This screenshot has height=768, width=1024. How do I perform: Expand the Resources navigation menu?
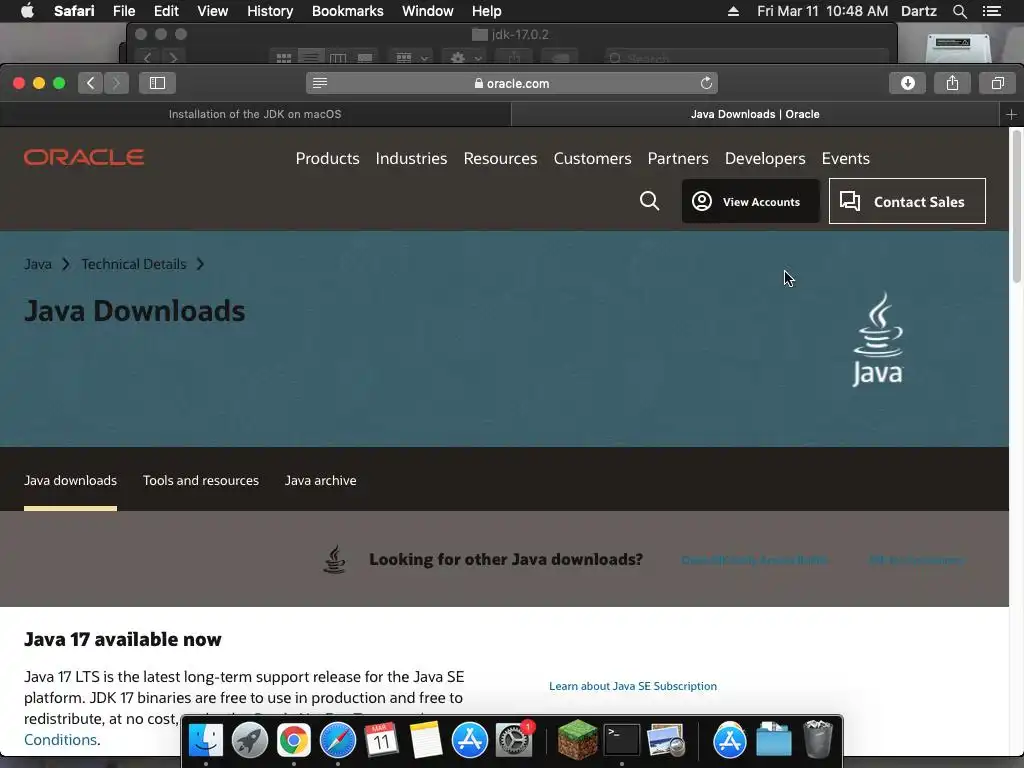click(x=500, y=159)
